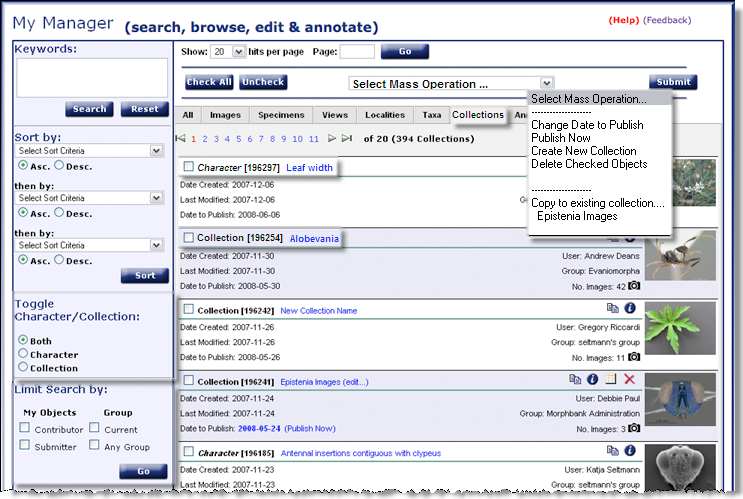
Task: Click info icon for Epistenia Images collection
Action: click(593, 380)
